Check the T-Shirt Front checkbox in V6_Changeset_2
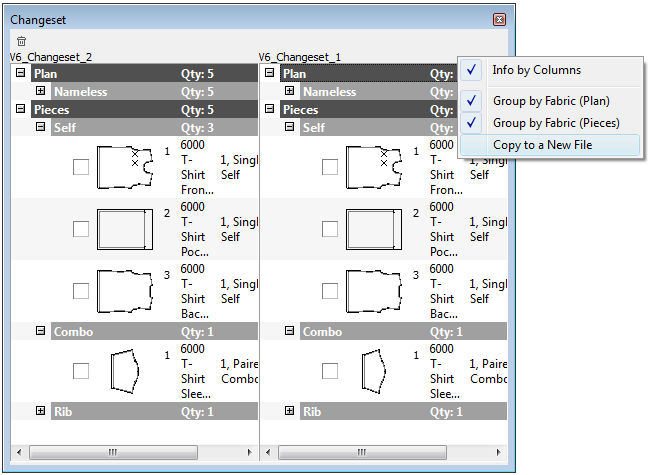 click(x=81, y=168)
